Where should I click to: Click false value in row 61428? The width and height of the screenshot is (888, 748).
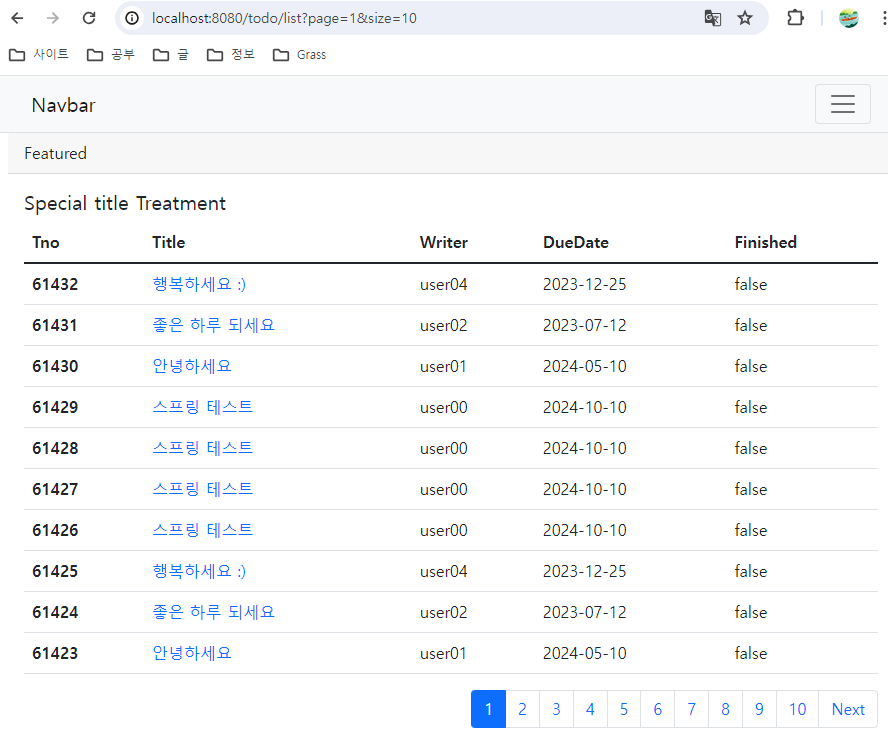click(x=751, y=448)
